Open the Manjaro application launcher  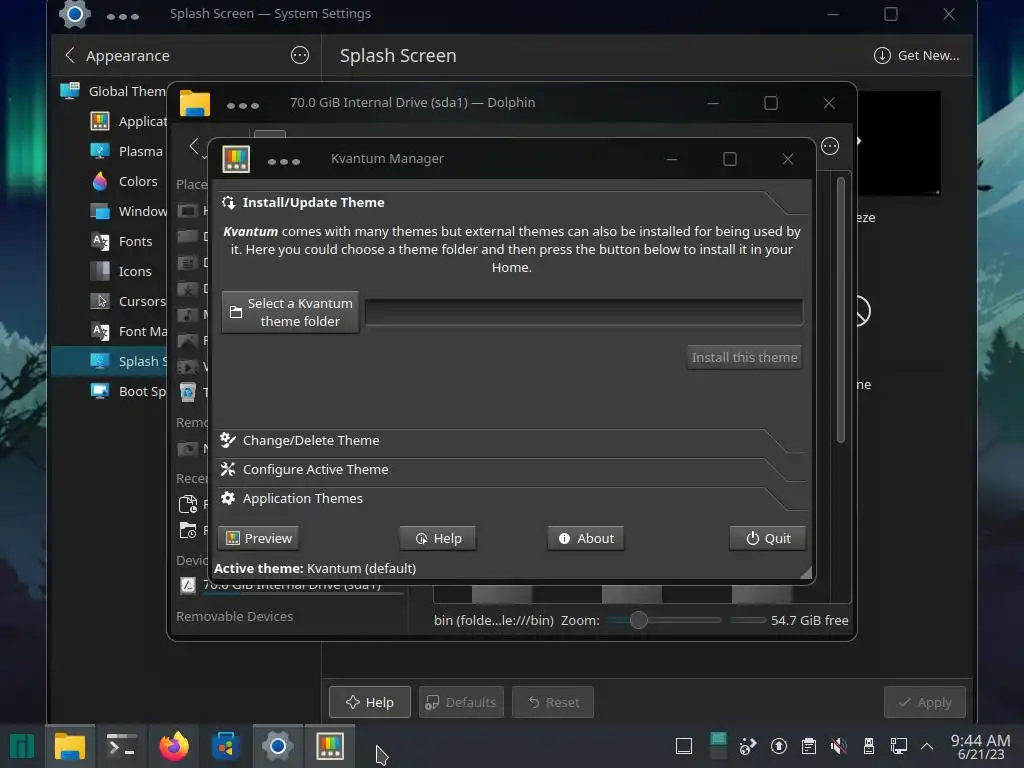22,746
